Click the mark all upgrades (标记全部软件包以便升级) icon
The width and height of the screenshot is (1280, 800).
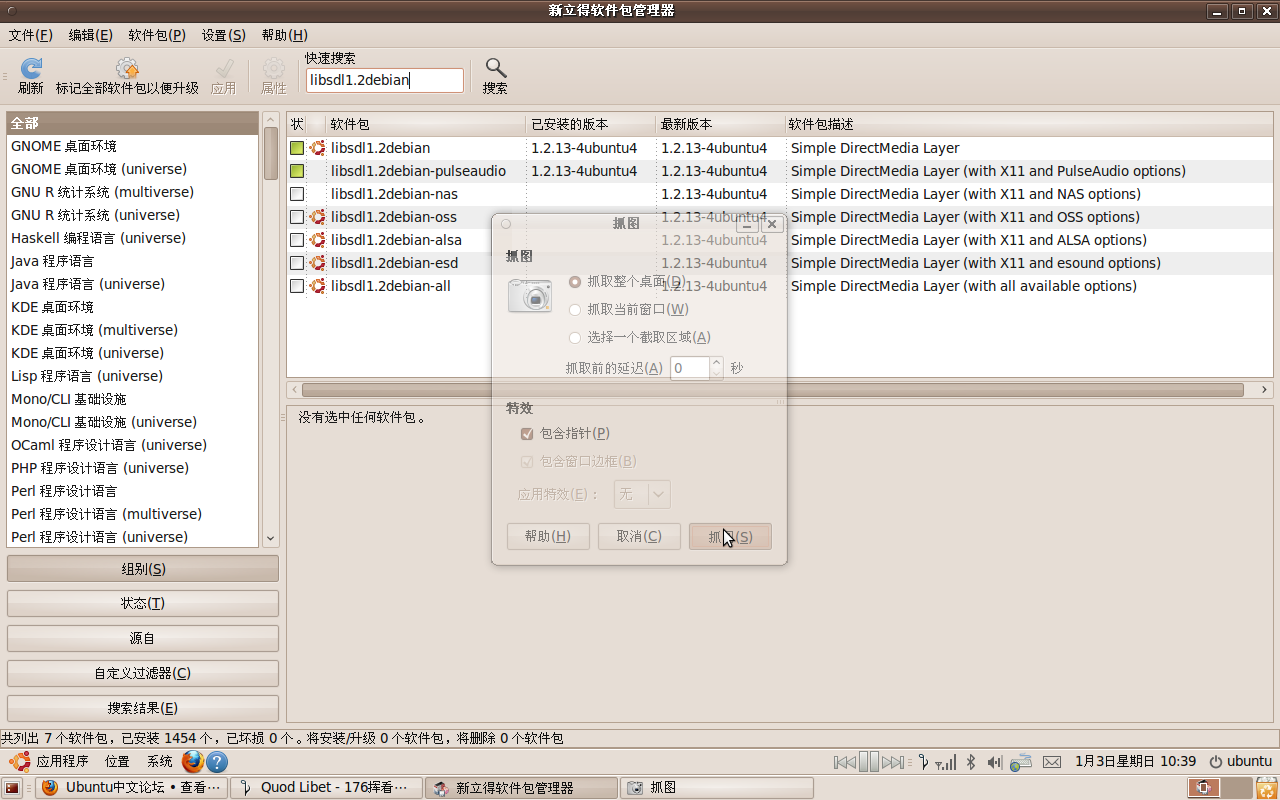point(127,68)
